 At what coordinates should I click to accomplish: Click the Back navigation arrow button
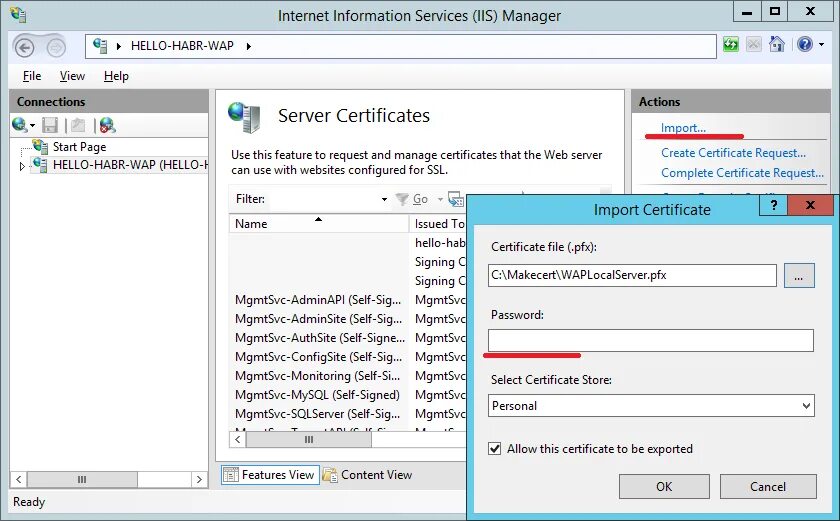(26, 47)
